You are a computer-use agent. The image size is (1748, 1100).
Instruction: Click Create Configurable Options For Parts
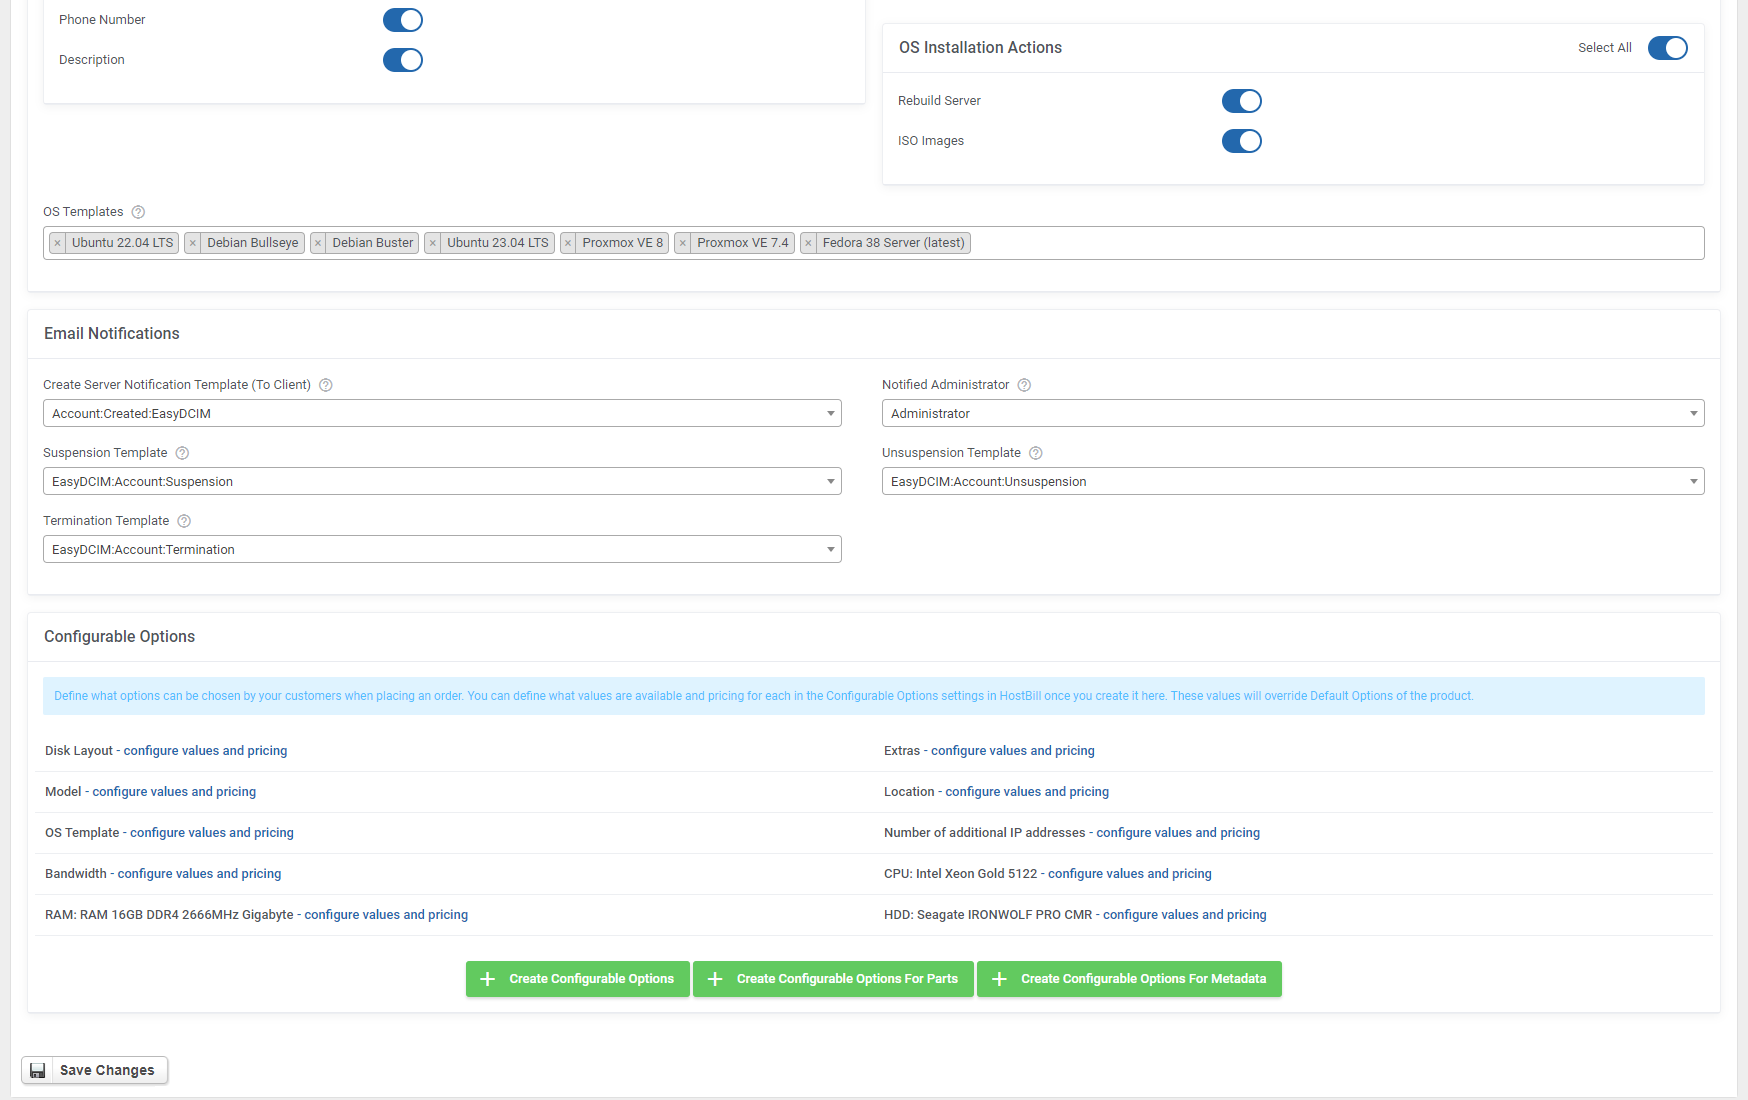tap(833, 979)
